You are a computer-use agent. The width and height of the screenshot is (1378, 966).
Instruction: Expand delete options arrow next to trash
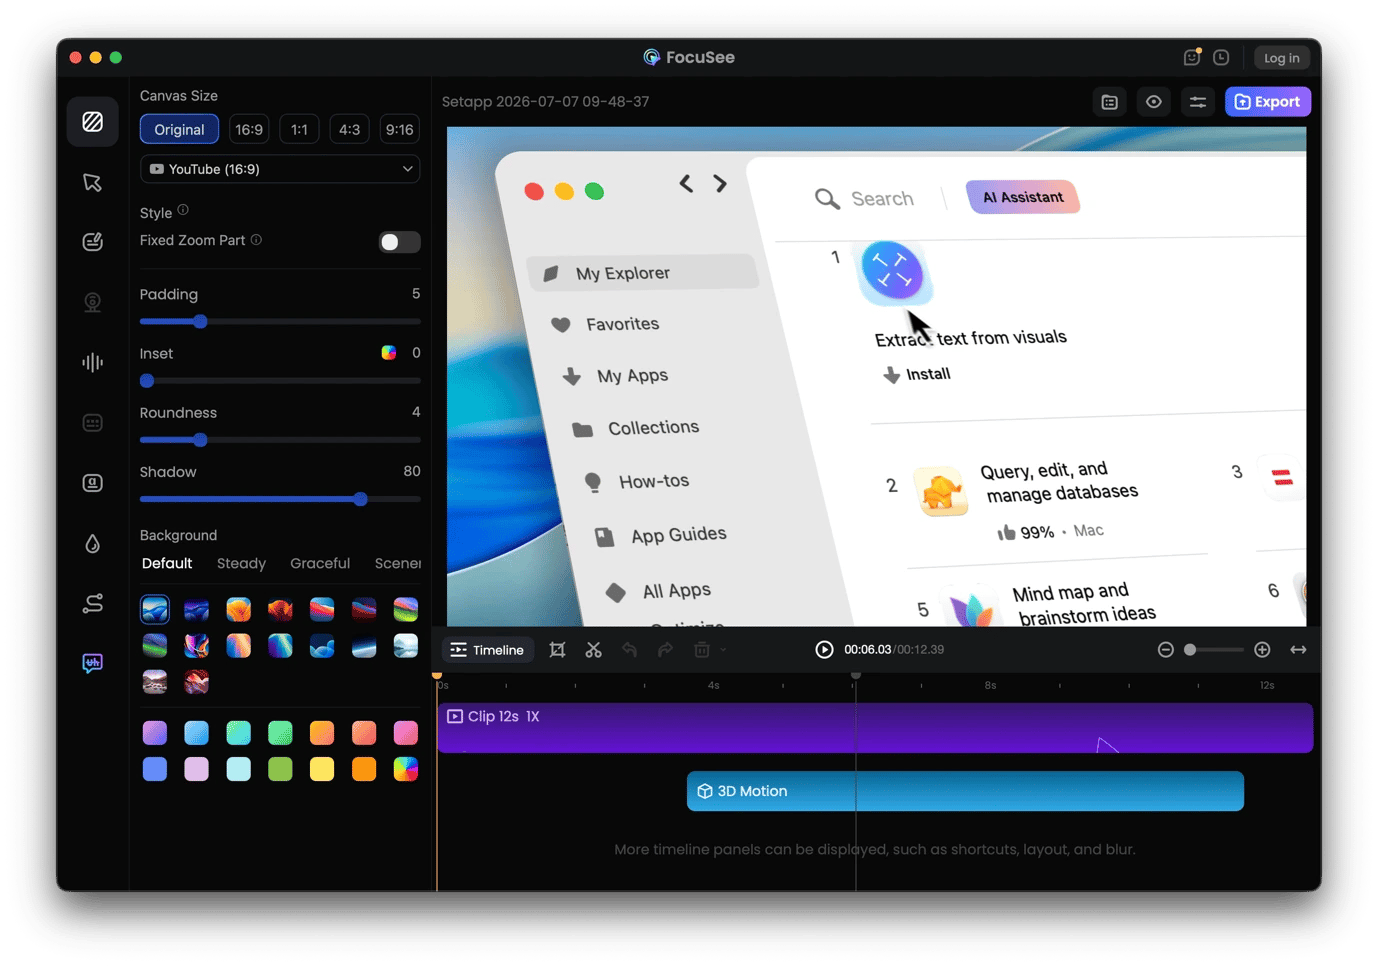(x=723, y=650)
